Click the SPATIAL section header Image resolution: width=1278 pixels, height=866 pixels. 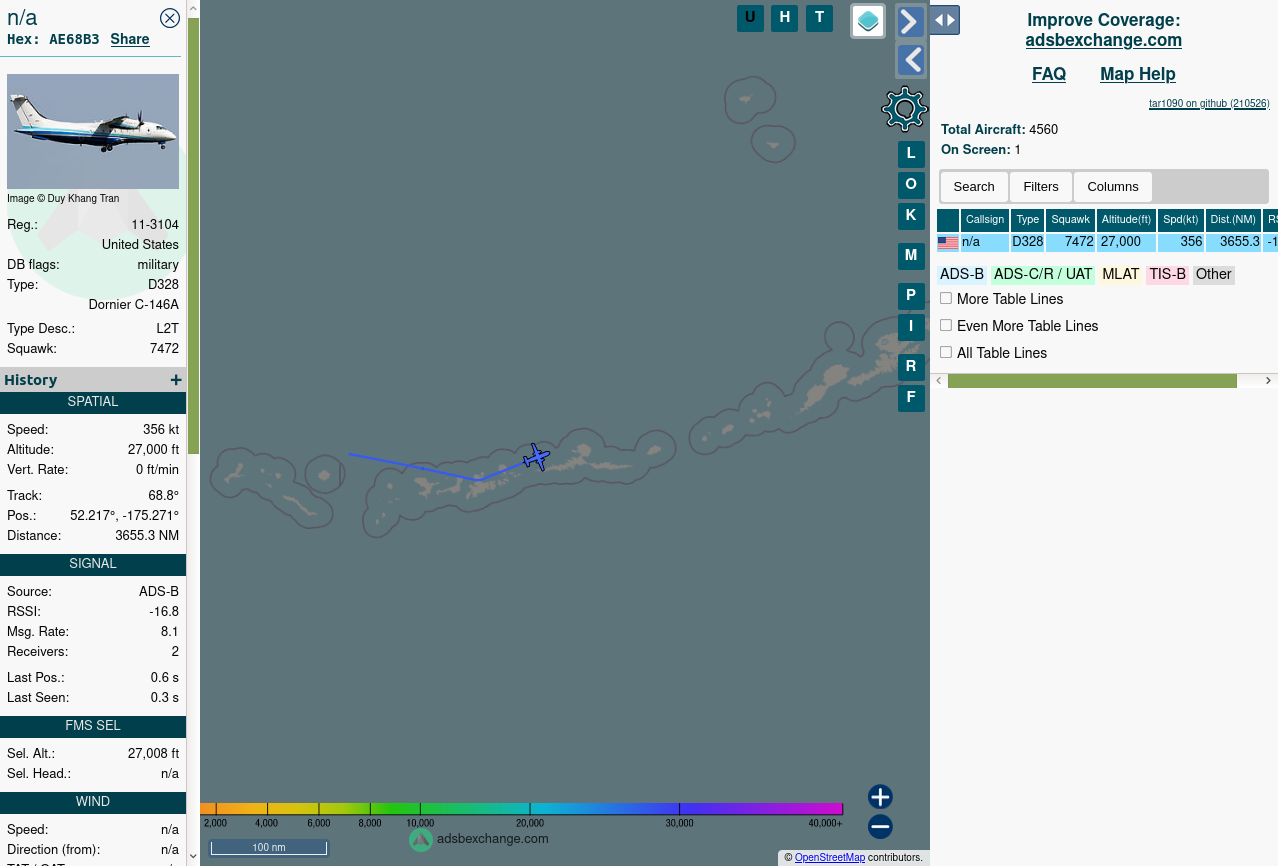coord(93,402)
